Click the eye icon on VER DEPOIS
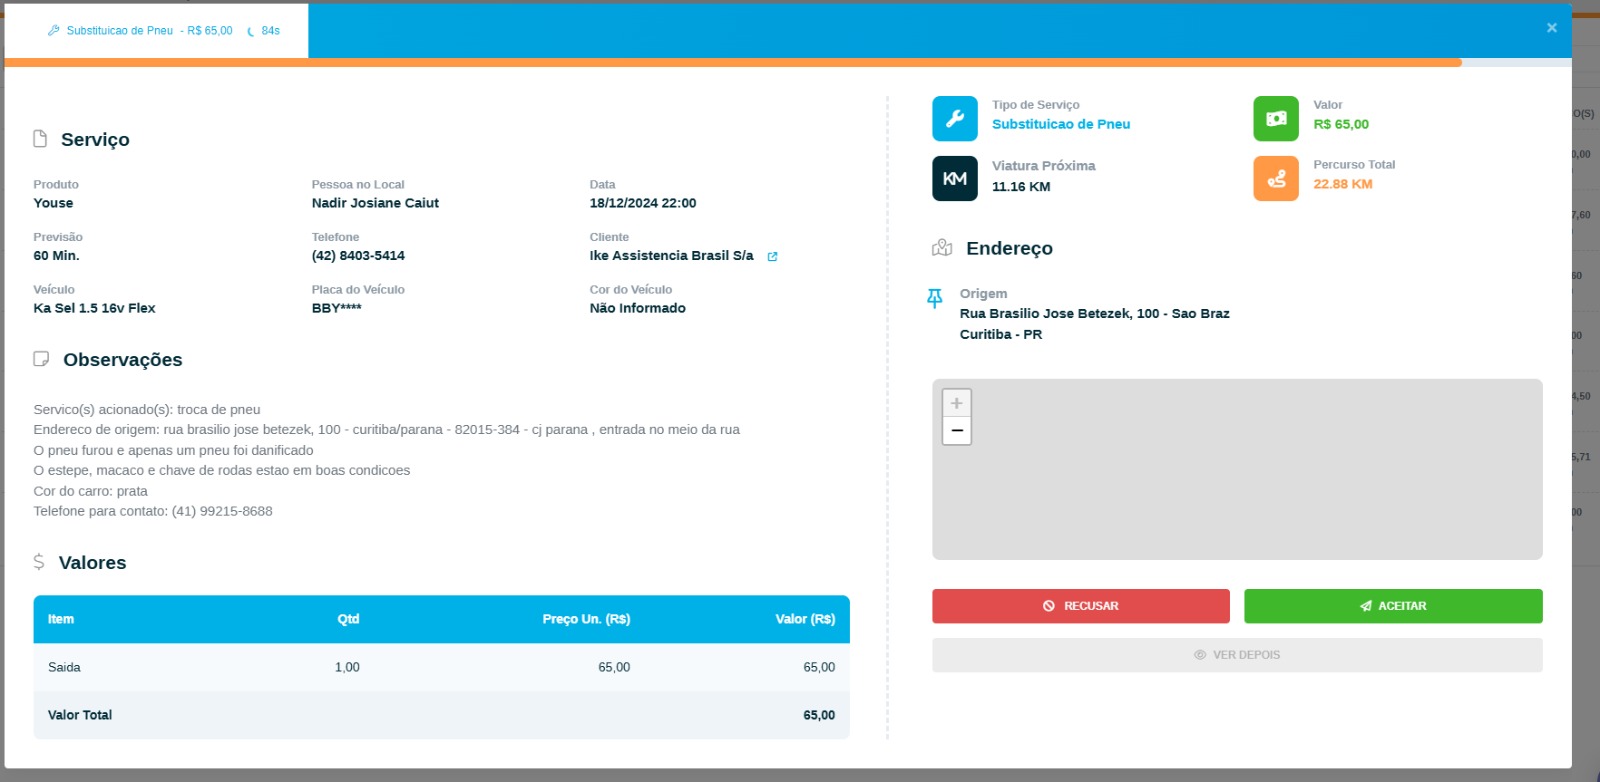This screenshot has width=1600, height=782. 1200,655
